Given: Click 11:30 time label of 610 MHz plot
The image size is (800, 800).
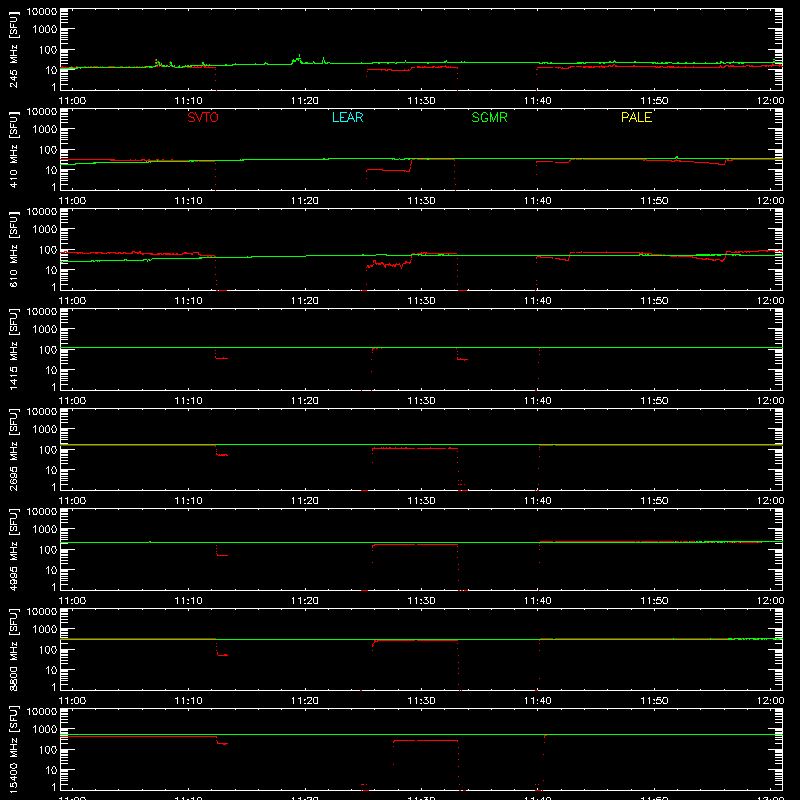Looking at the screenshot, I should point(421,301).
